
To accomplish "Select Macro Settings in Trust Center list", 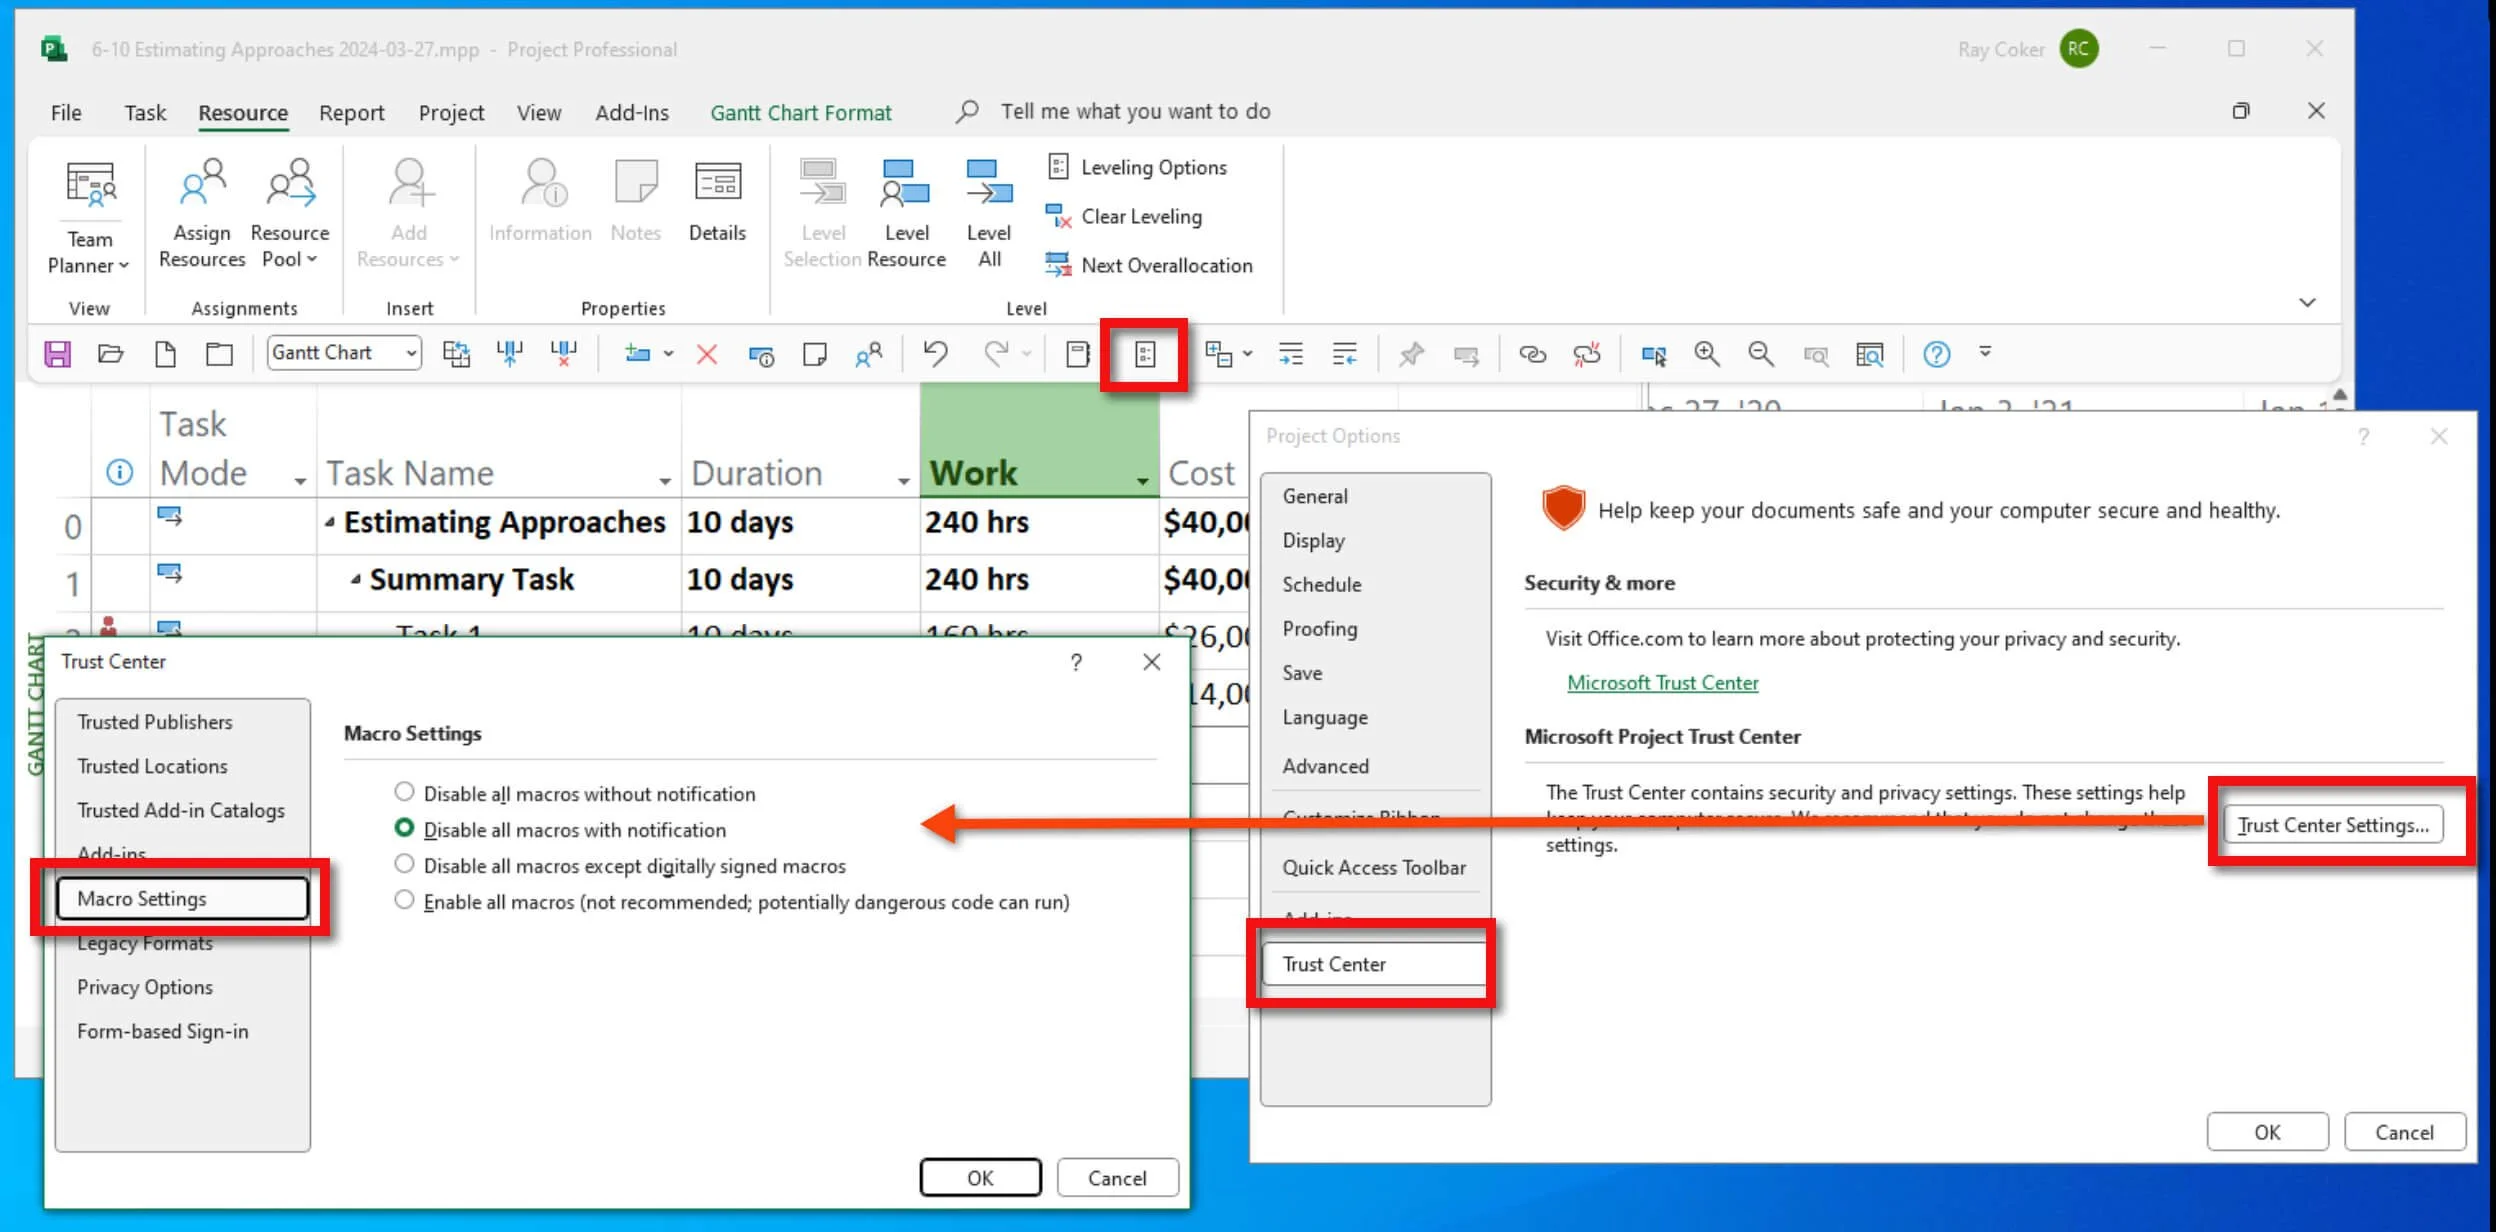I will point(182,898).
